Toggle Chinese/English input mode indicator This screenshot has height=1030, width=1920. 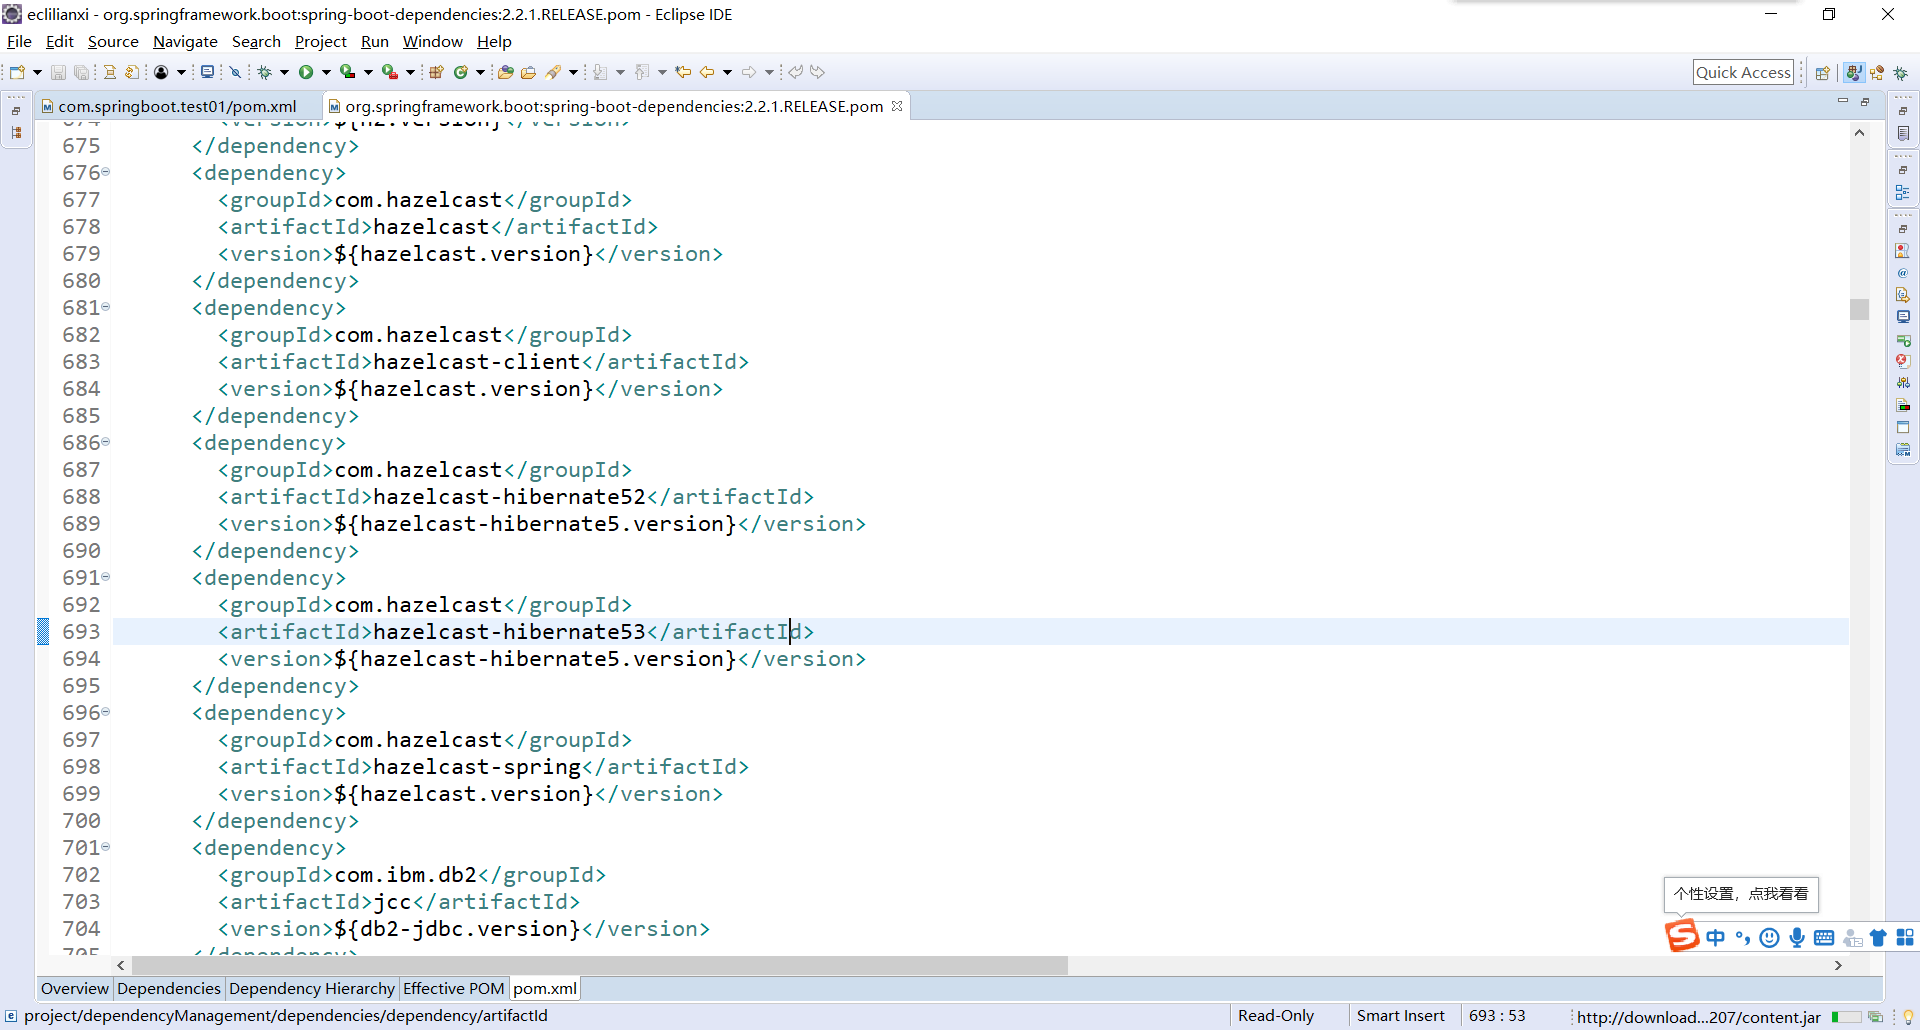1716,937
